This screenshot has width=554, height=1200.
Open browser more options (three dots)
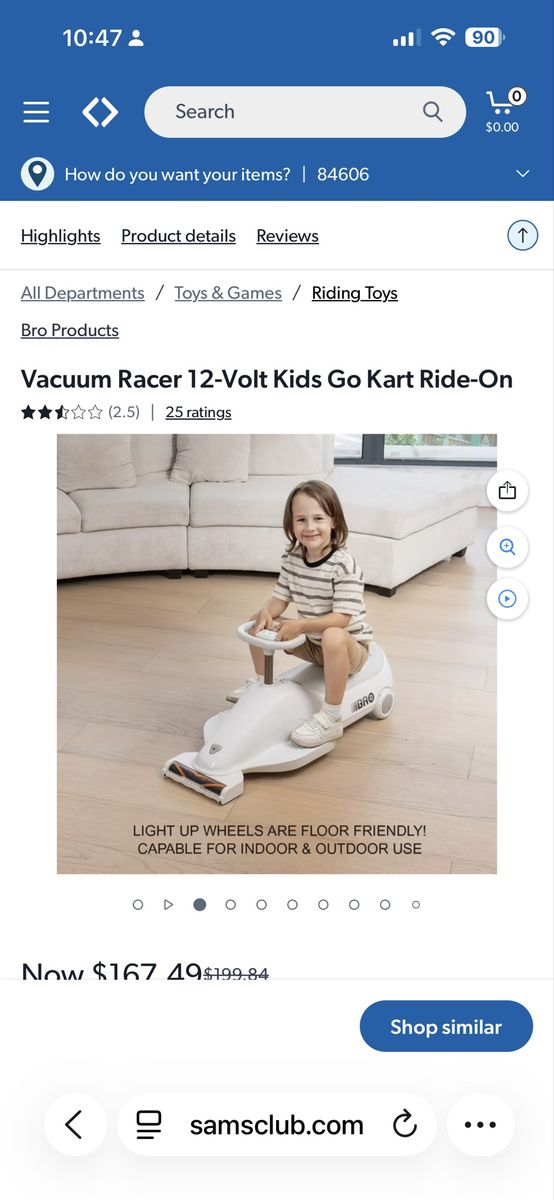(480, 1125)
